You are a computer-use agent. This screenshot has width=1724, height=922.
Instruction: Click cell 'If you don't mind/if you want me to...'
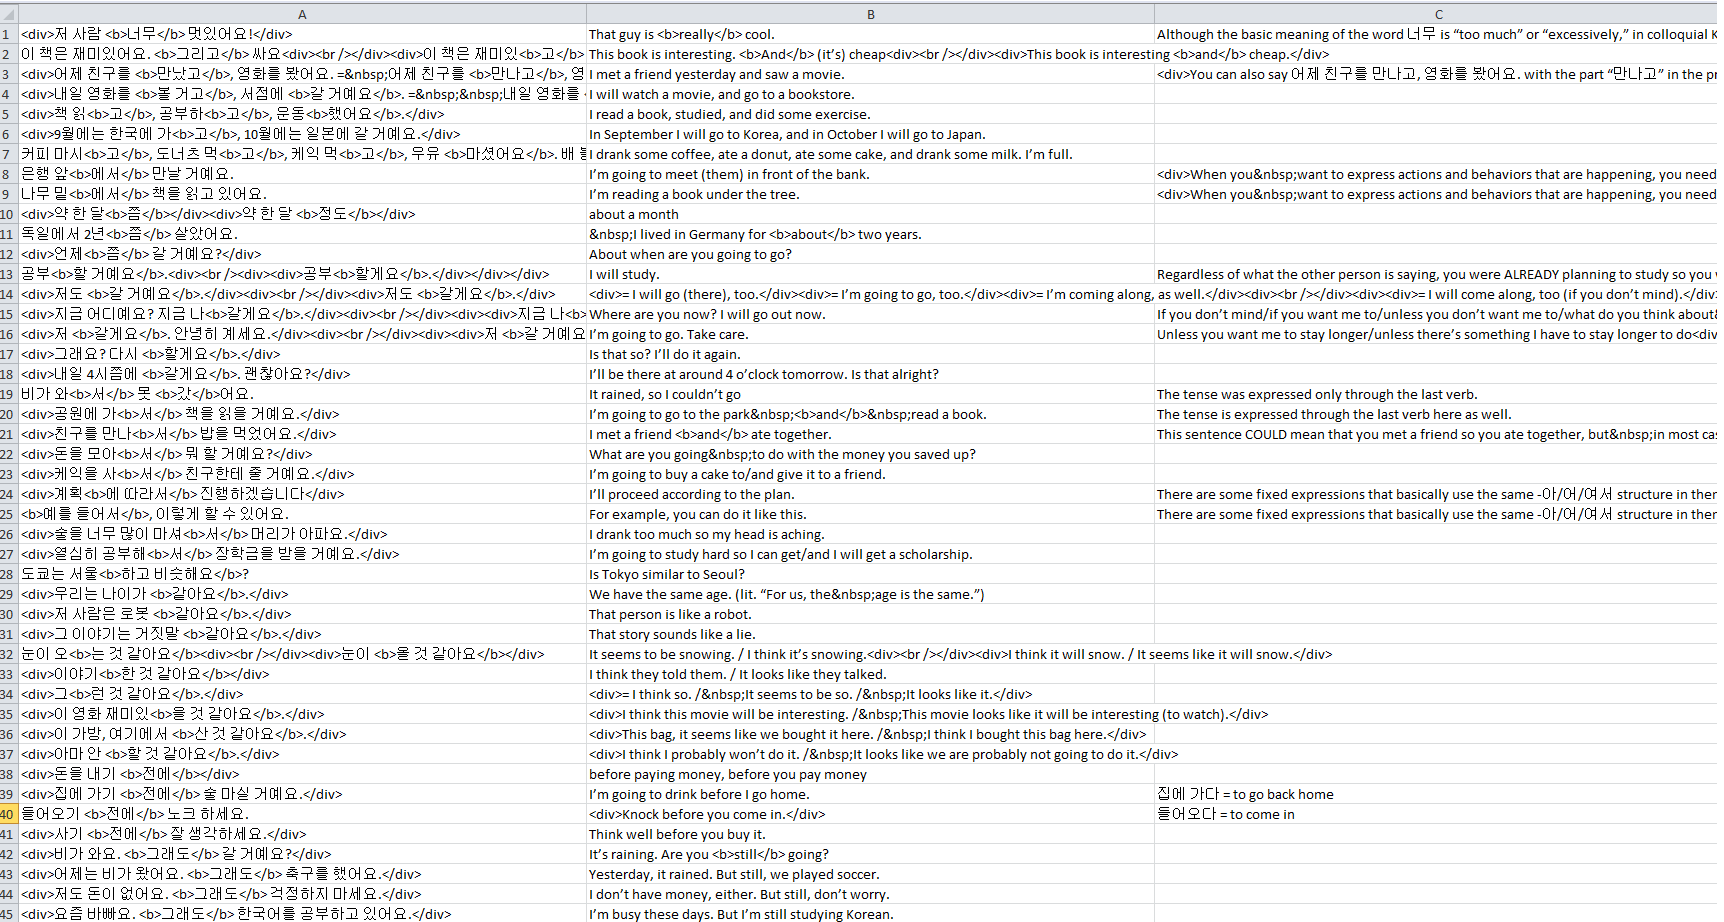click(1438, 314)
